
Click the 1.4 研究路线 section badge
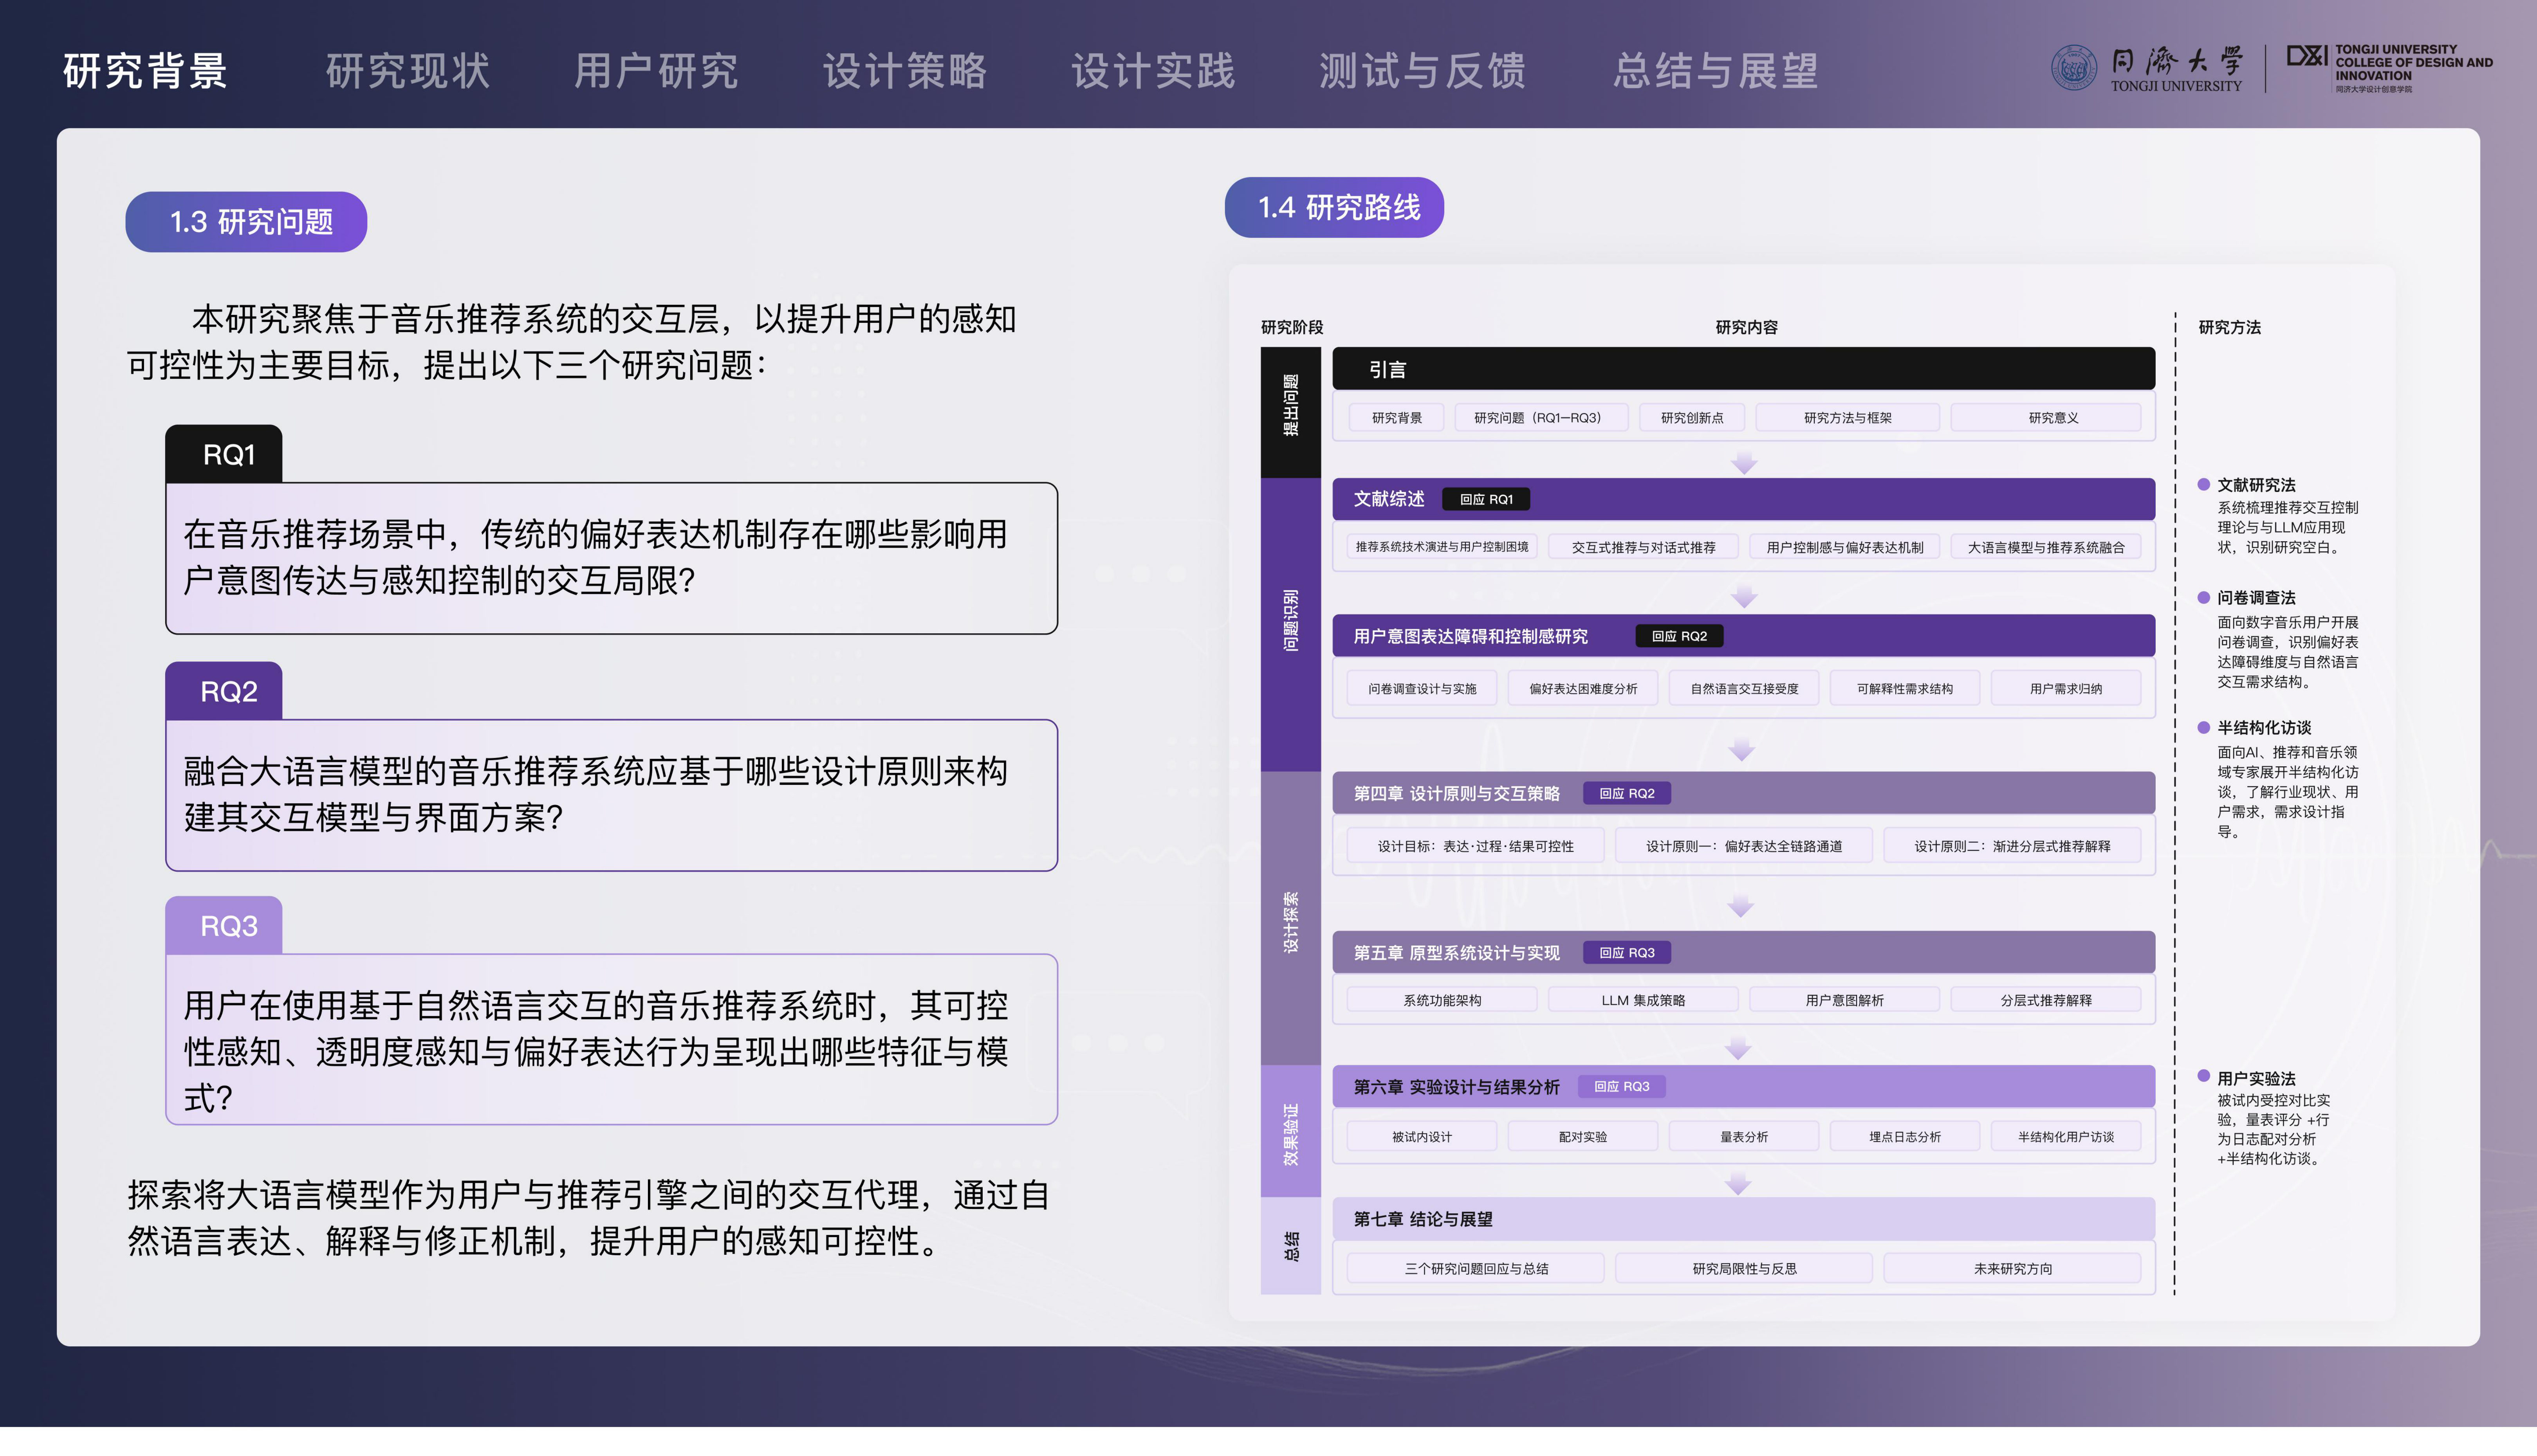(x=1334, y=207)
